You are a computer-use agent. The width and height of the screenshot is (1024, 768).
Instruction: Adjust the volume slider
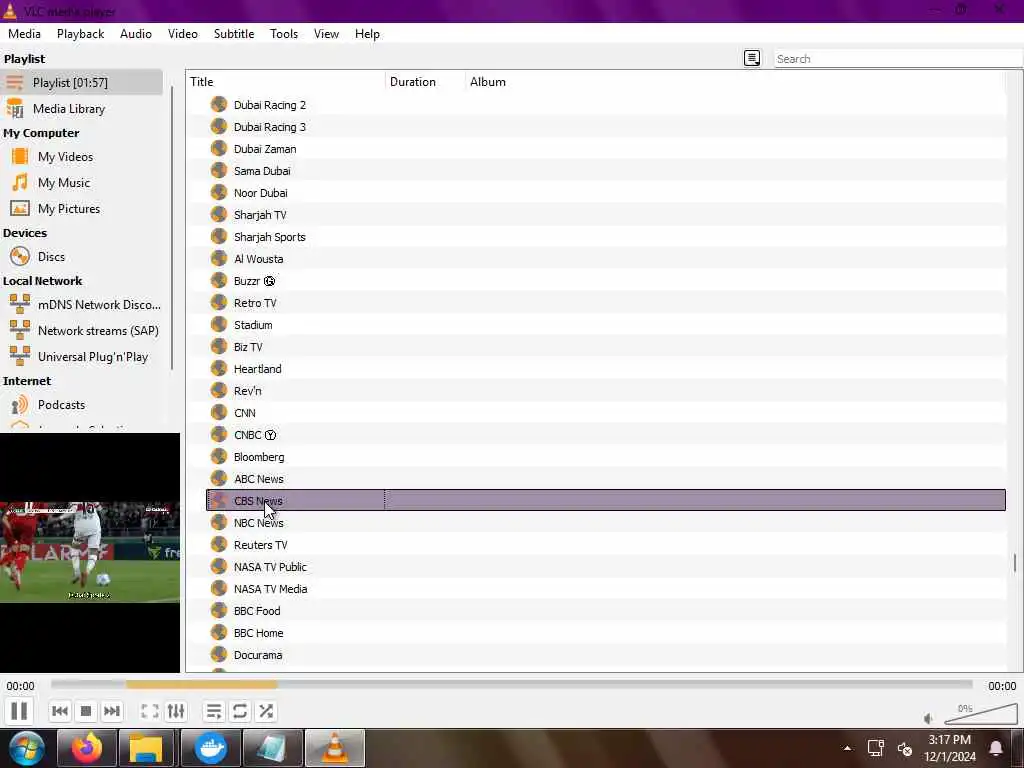tap(981, 714)
